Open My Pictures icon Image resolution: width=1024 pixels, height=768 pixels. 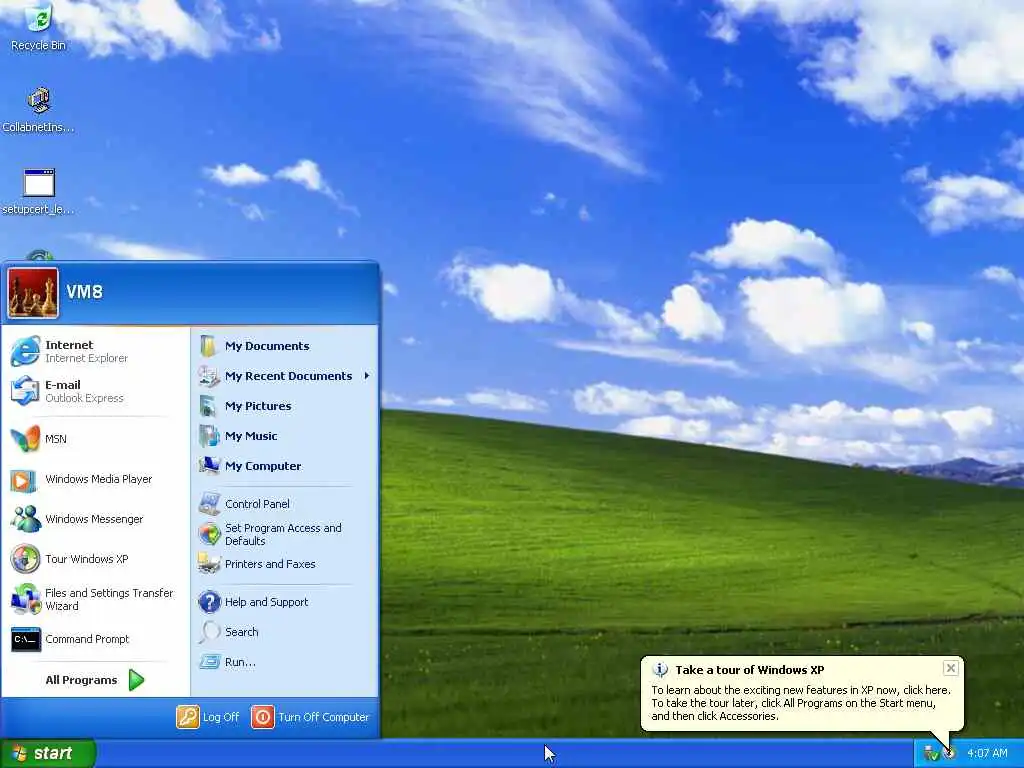point(208,406)
